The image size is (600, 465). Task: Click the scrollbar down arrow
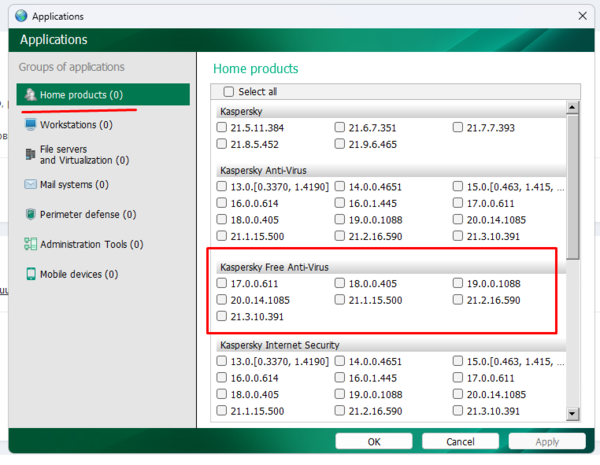tap(572, 413)
